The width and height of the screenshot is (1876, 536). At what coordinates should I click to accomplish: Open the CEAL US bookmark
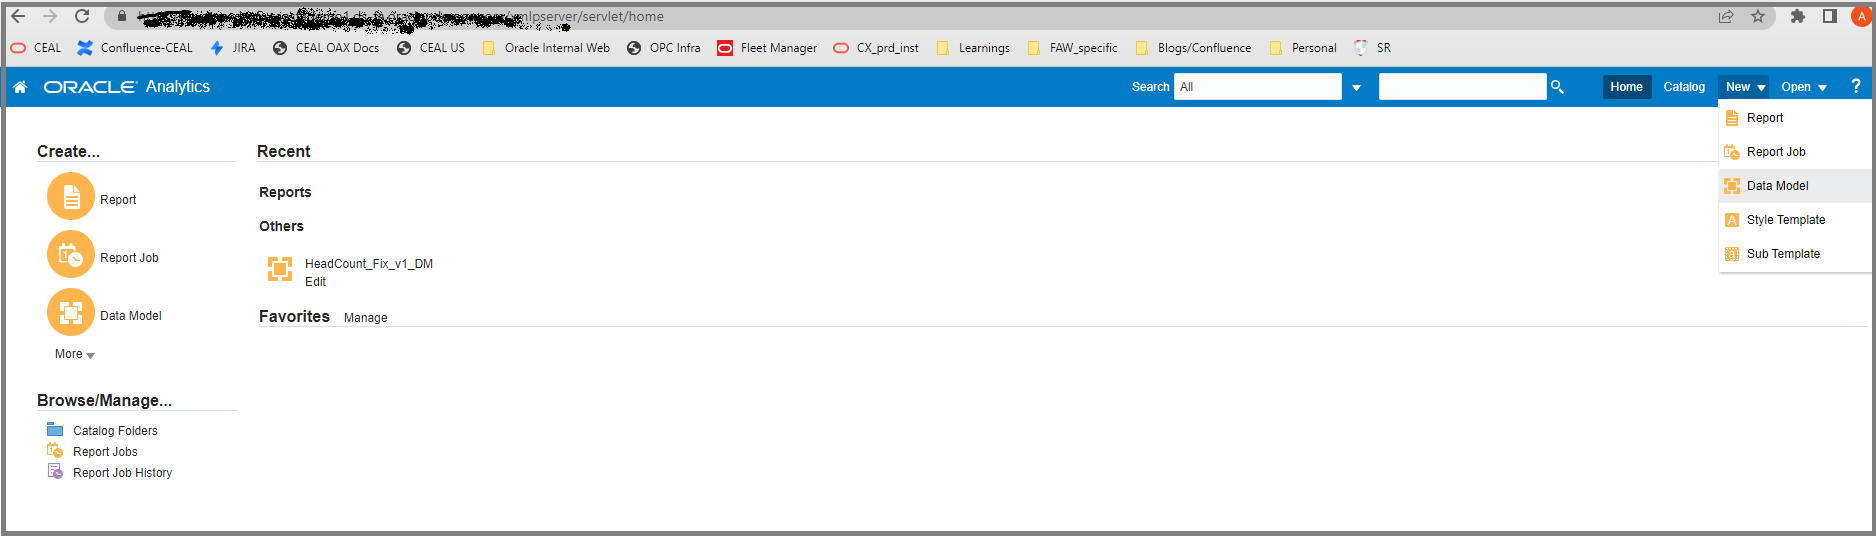click(431, 48)
